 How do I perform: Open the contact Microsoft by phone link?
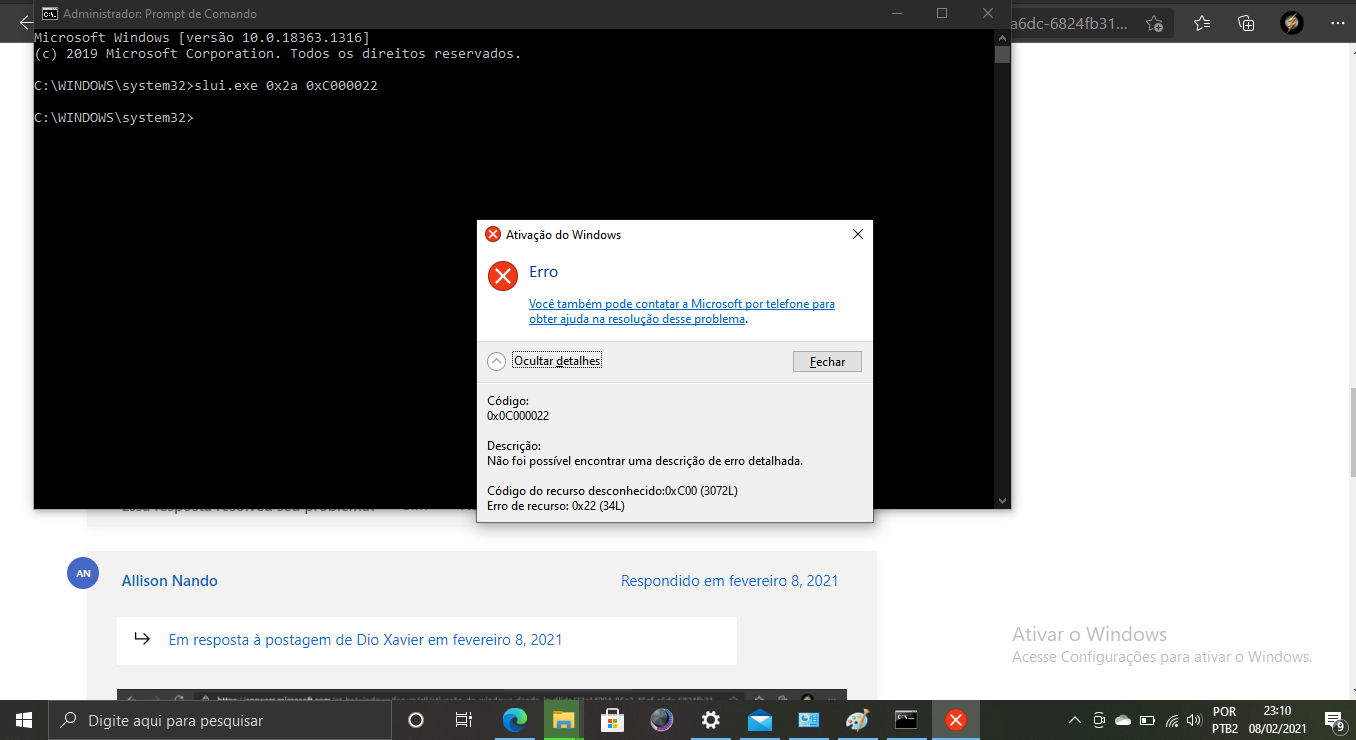tap(682, 311)
